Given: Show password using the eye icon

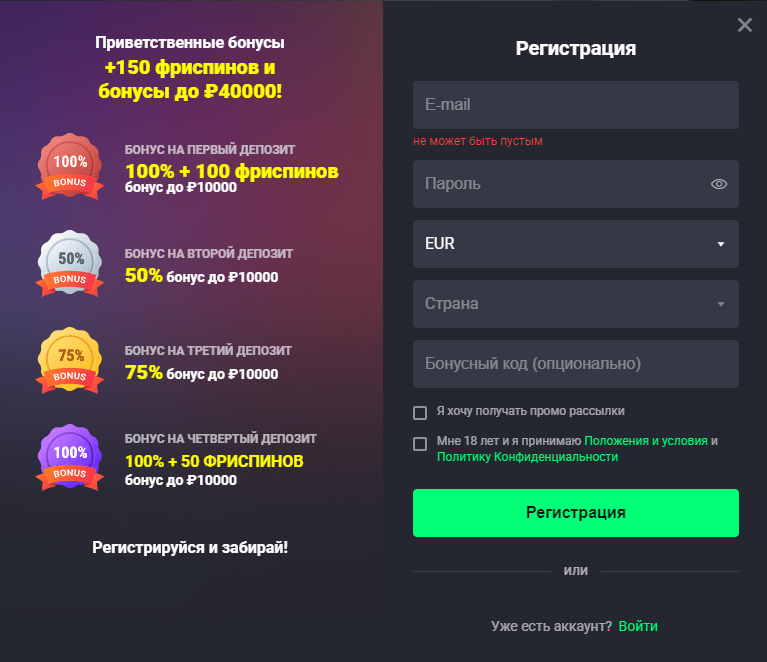Looking at the screenshot, I should click(719, 184).
